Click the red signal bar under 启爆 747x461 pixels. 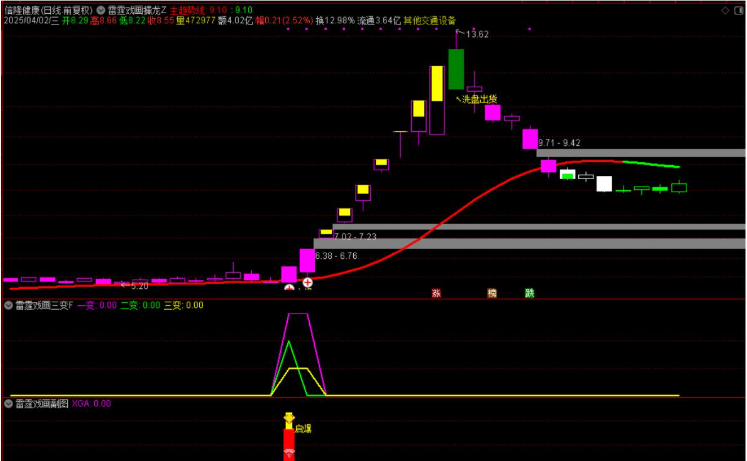[289, 444]
